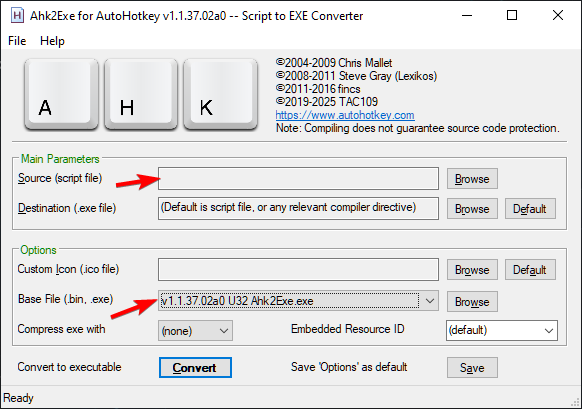582x409 pixels.
Task: Click the A key logo image
Action: tap(61, 94)
